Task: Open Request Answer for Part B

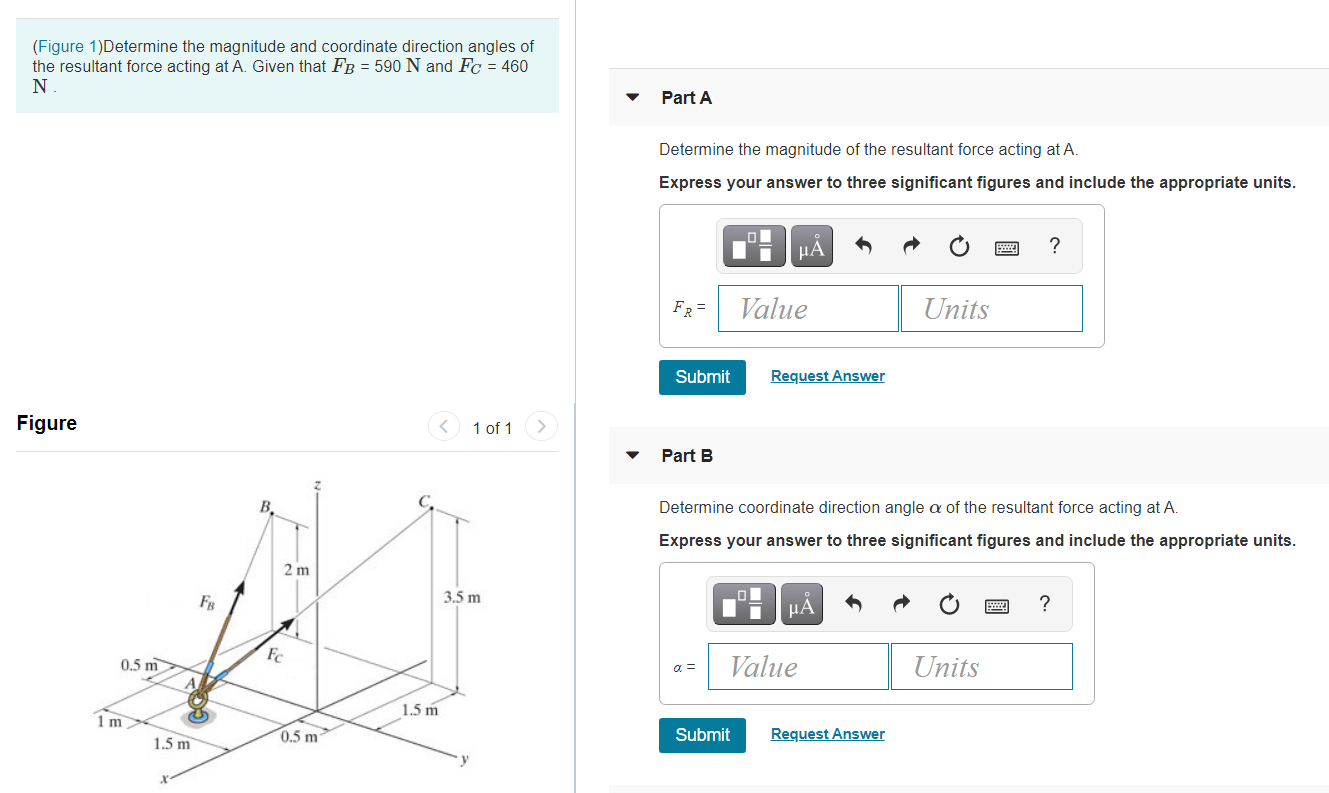Action: pos(827,733)
